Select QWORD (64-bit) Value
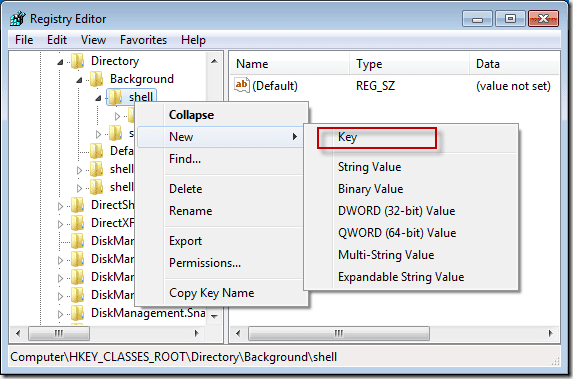The width and height of the screenshot is (573, 379). 411,233
